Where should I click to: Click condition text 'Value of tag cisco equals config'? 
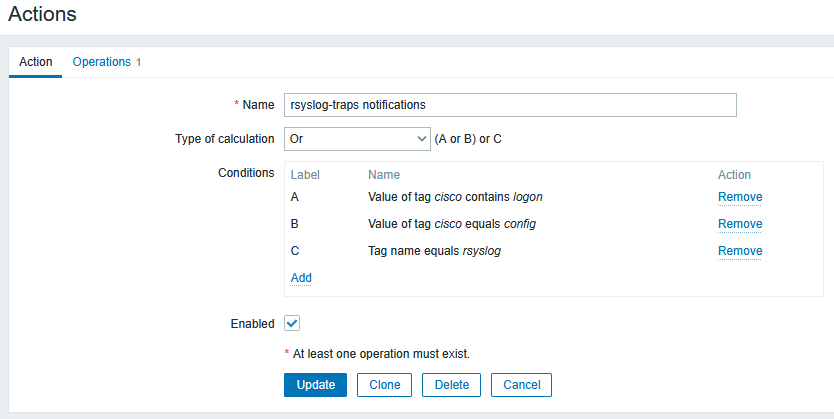click(x=451, y=224)
